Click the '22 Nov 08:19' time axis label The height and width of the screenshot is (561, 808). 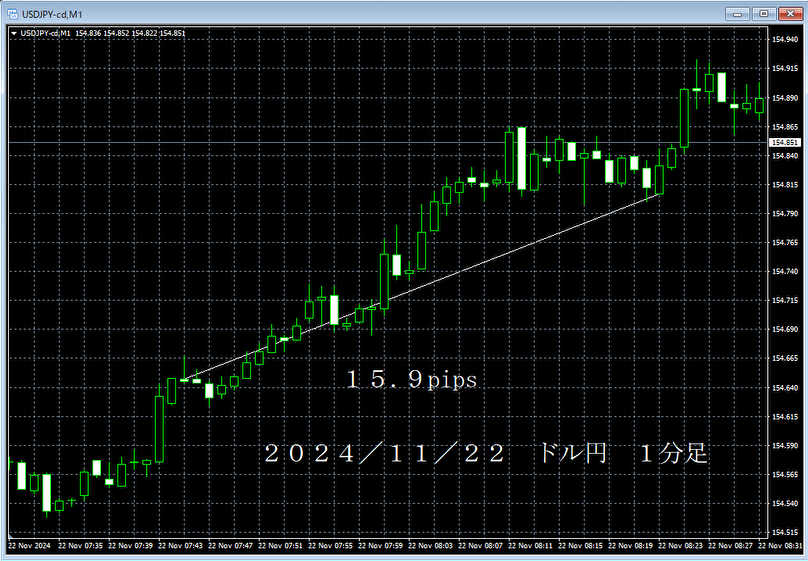coord(630,546)
